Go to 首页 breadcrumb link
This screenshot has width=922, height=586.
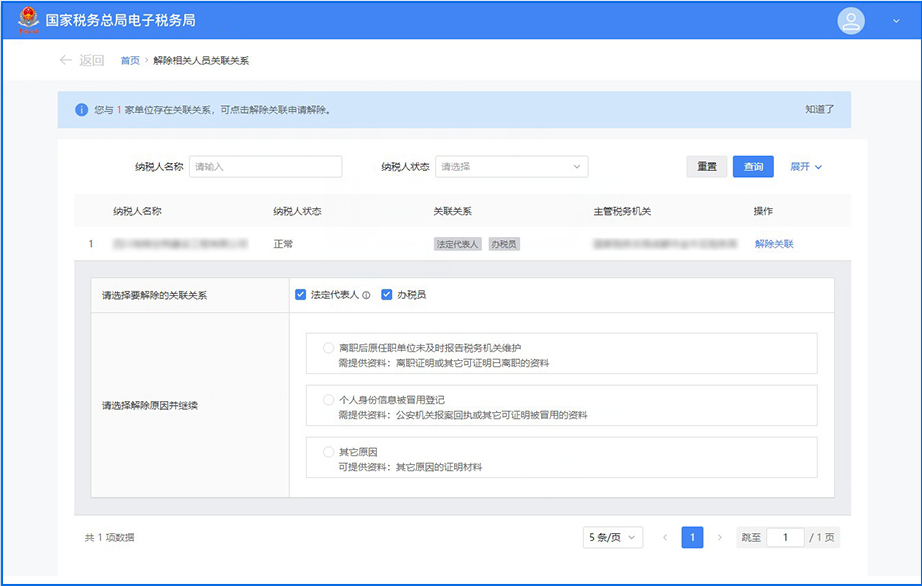[x=130, y=60]
